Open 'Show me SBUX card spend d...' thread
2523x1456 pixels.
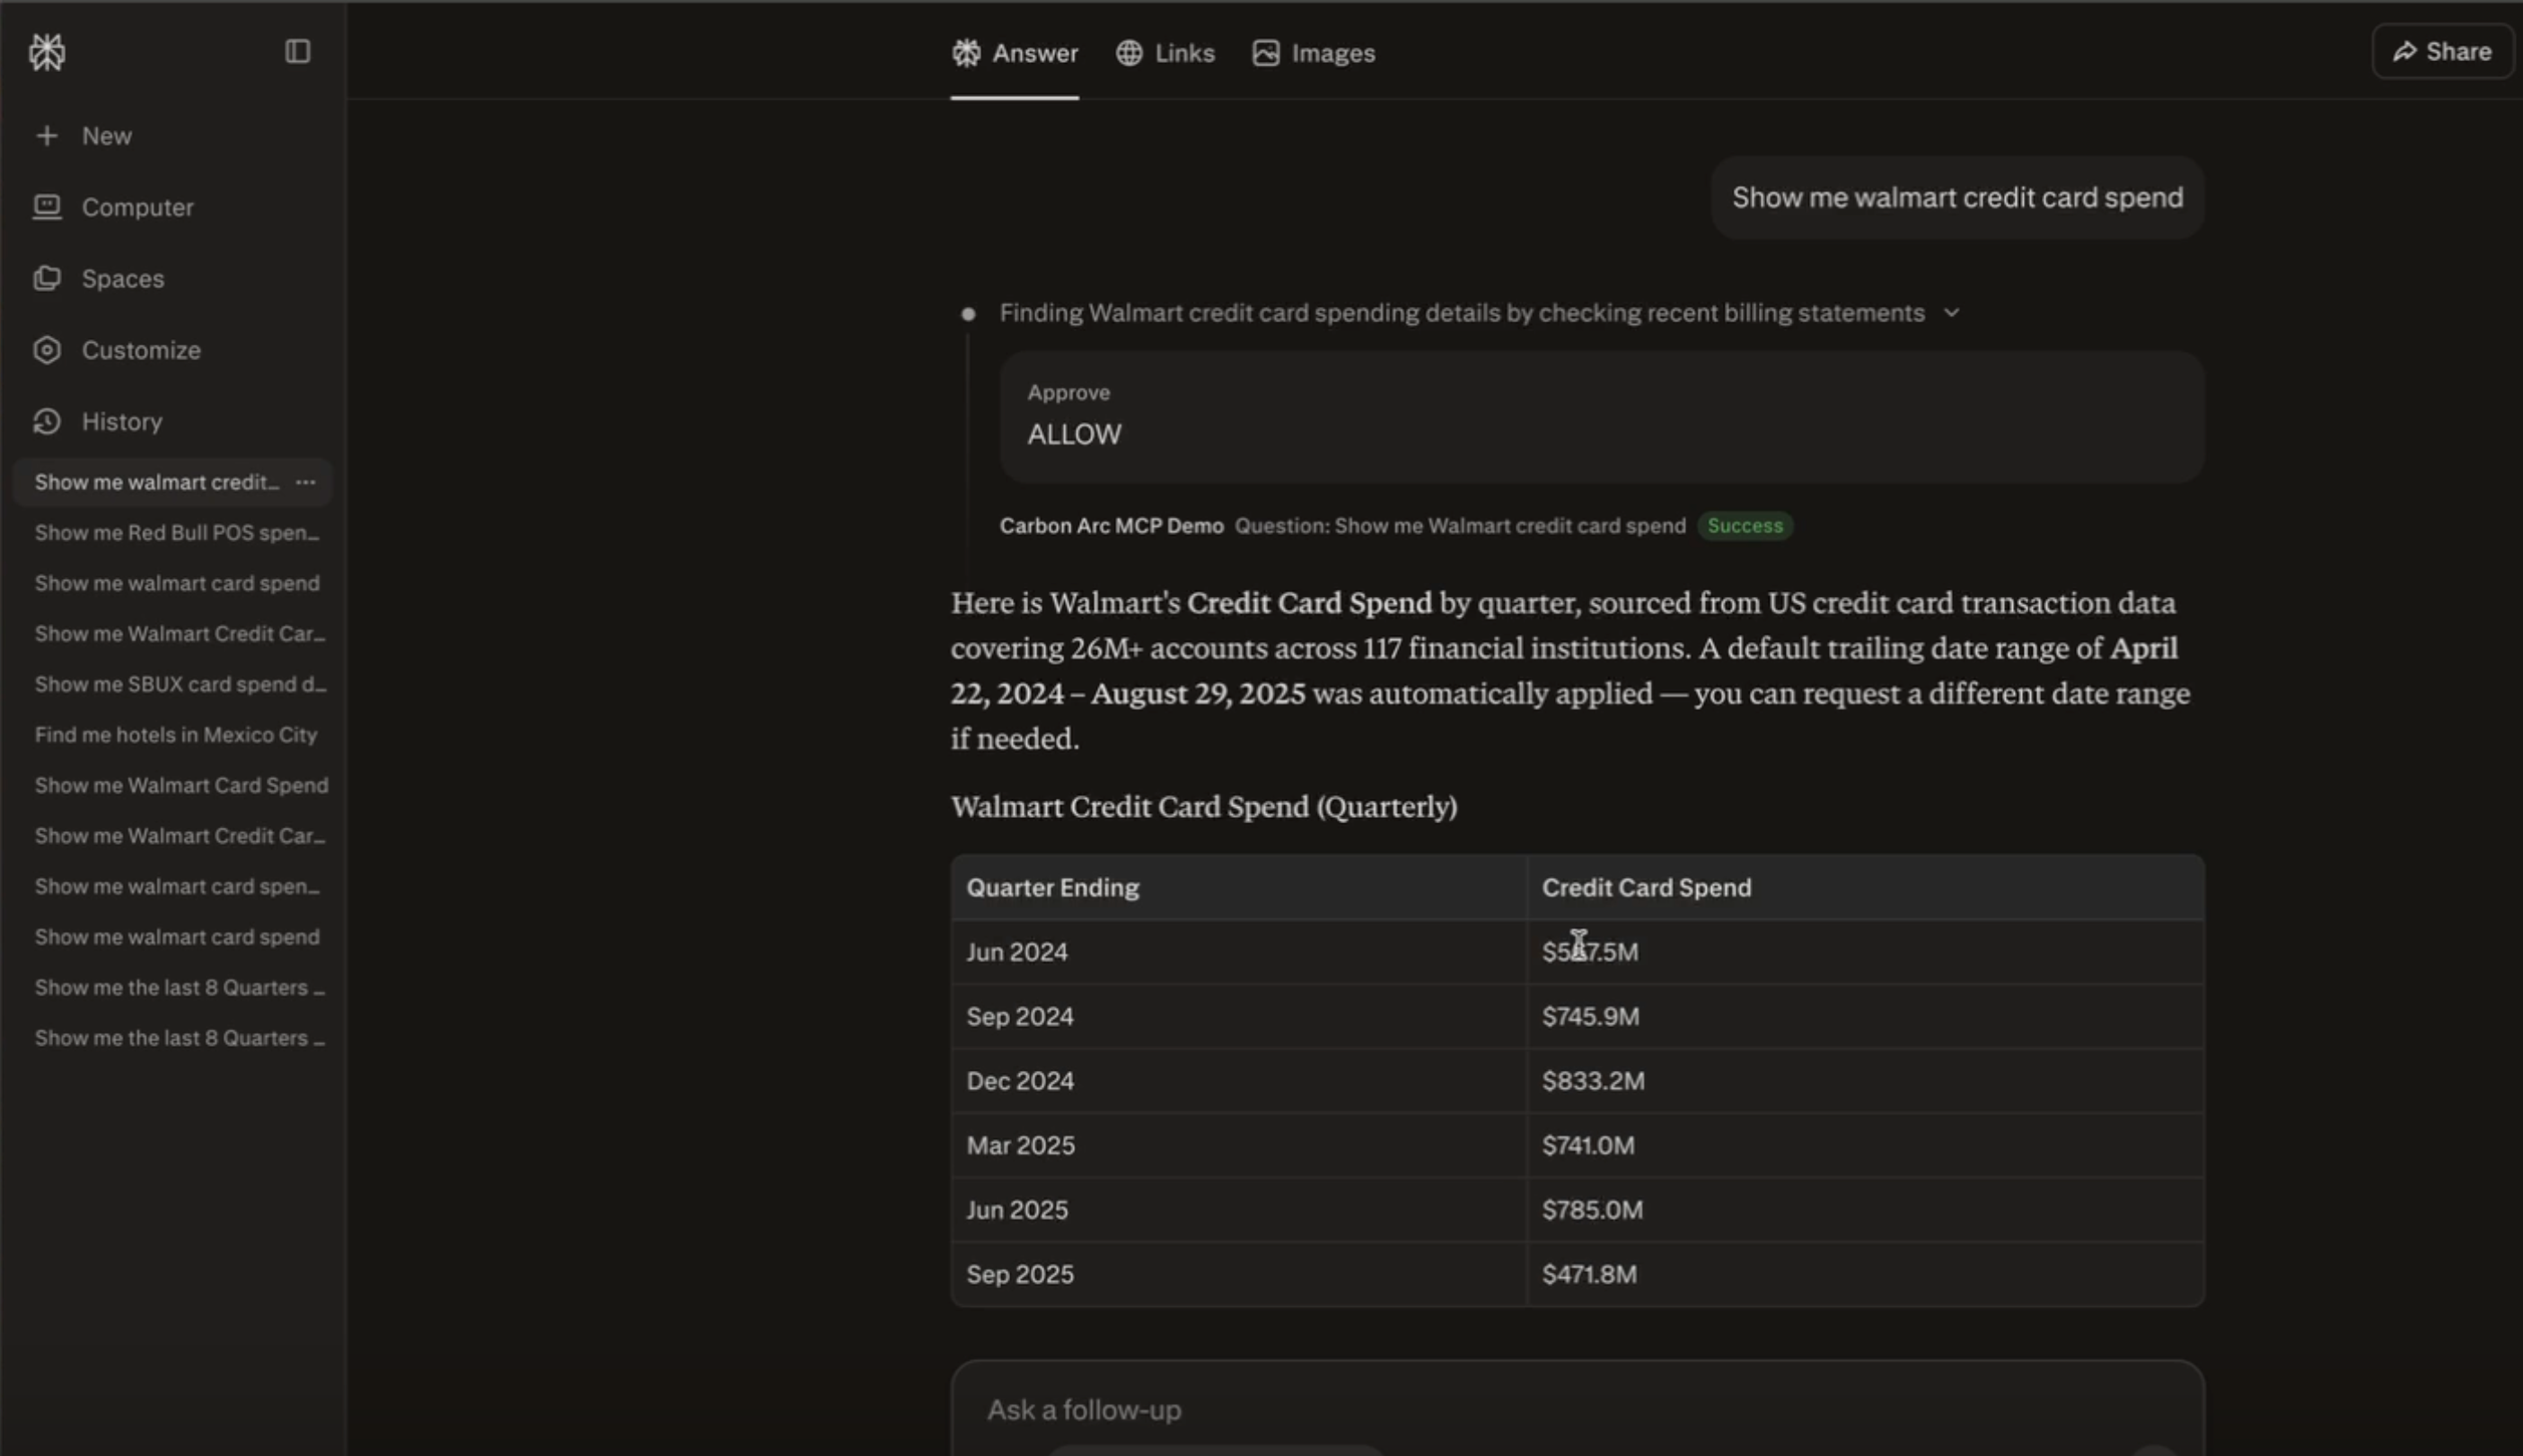point(180,684)
